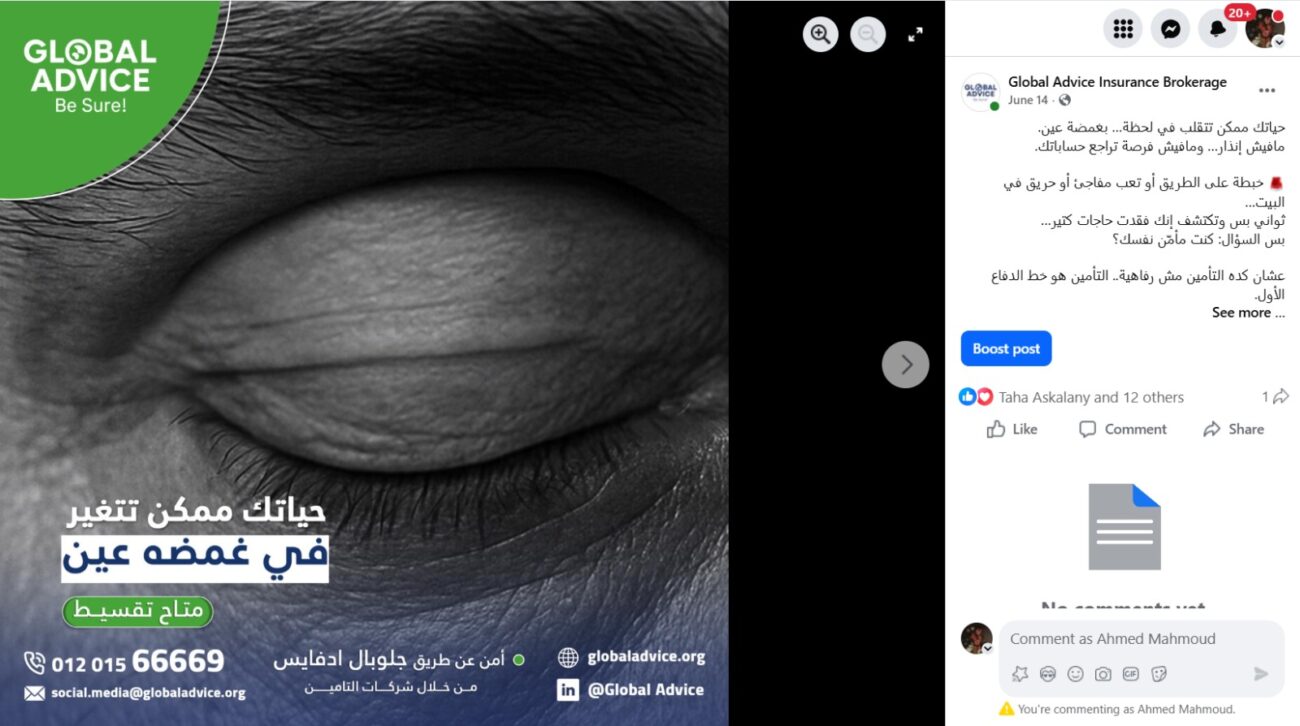The height and width of the screenshot is (726, 1300).
Task: Open the Facebook apps menu grid
Action: [1123, 29]
